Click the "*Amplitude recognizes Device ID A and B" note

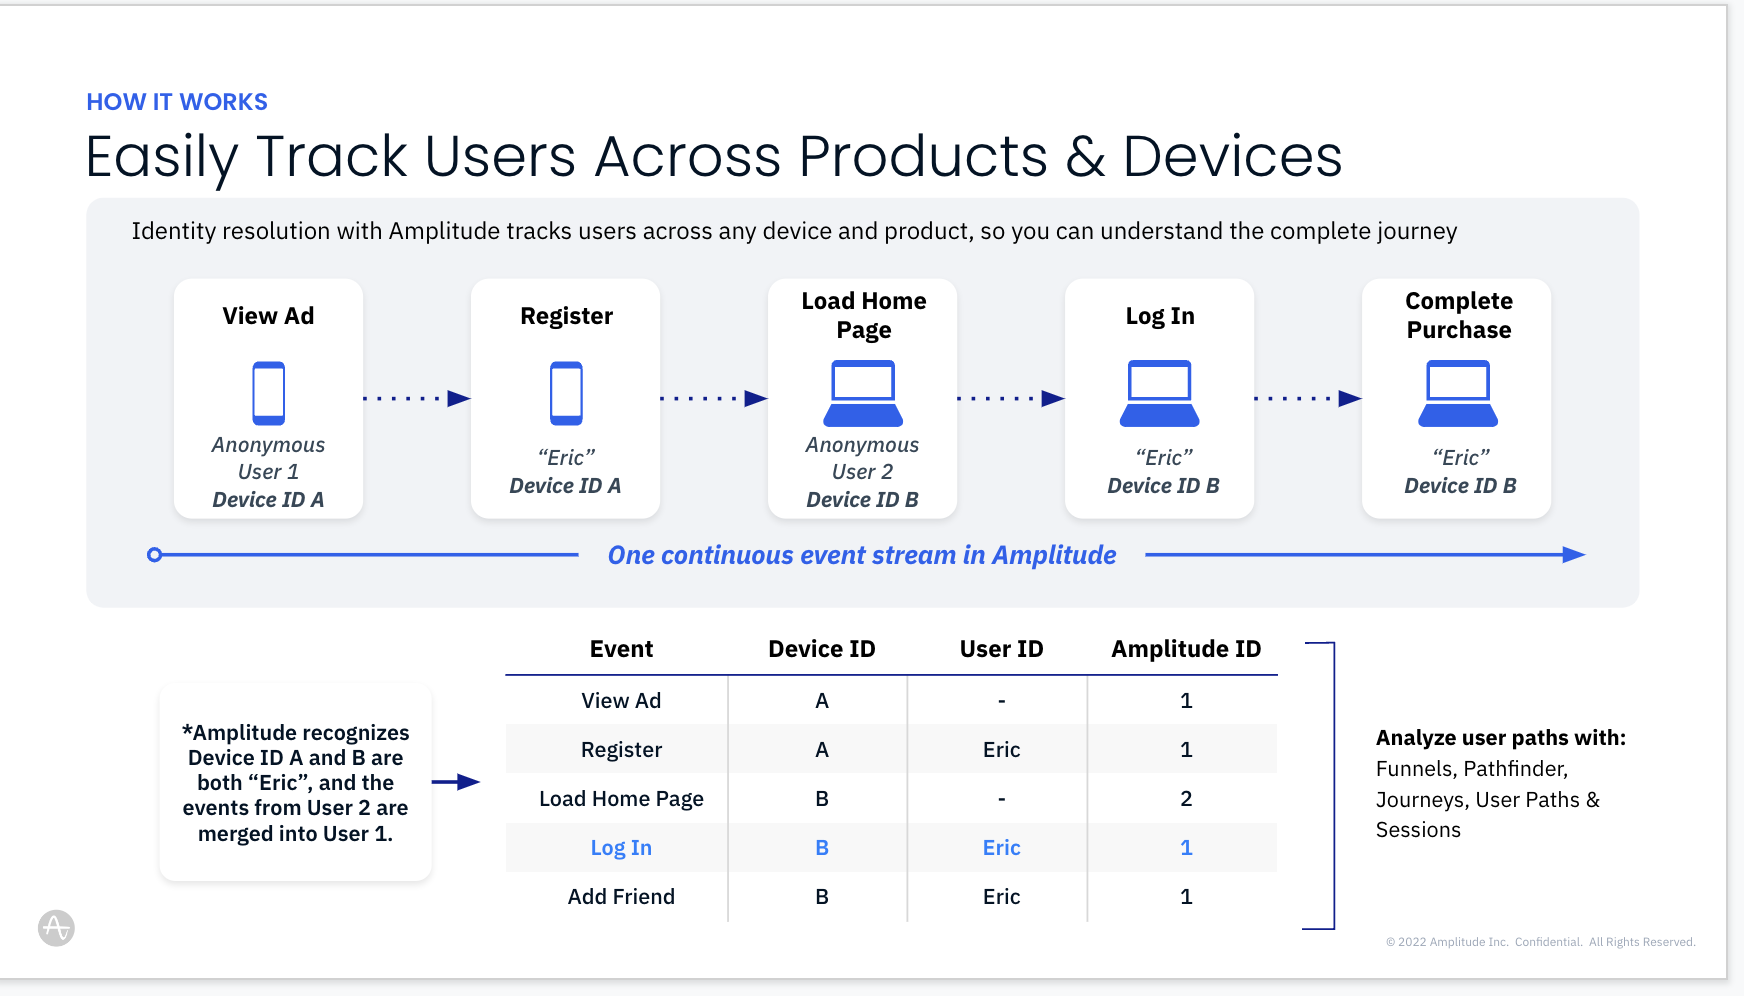296,783
